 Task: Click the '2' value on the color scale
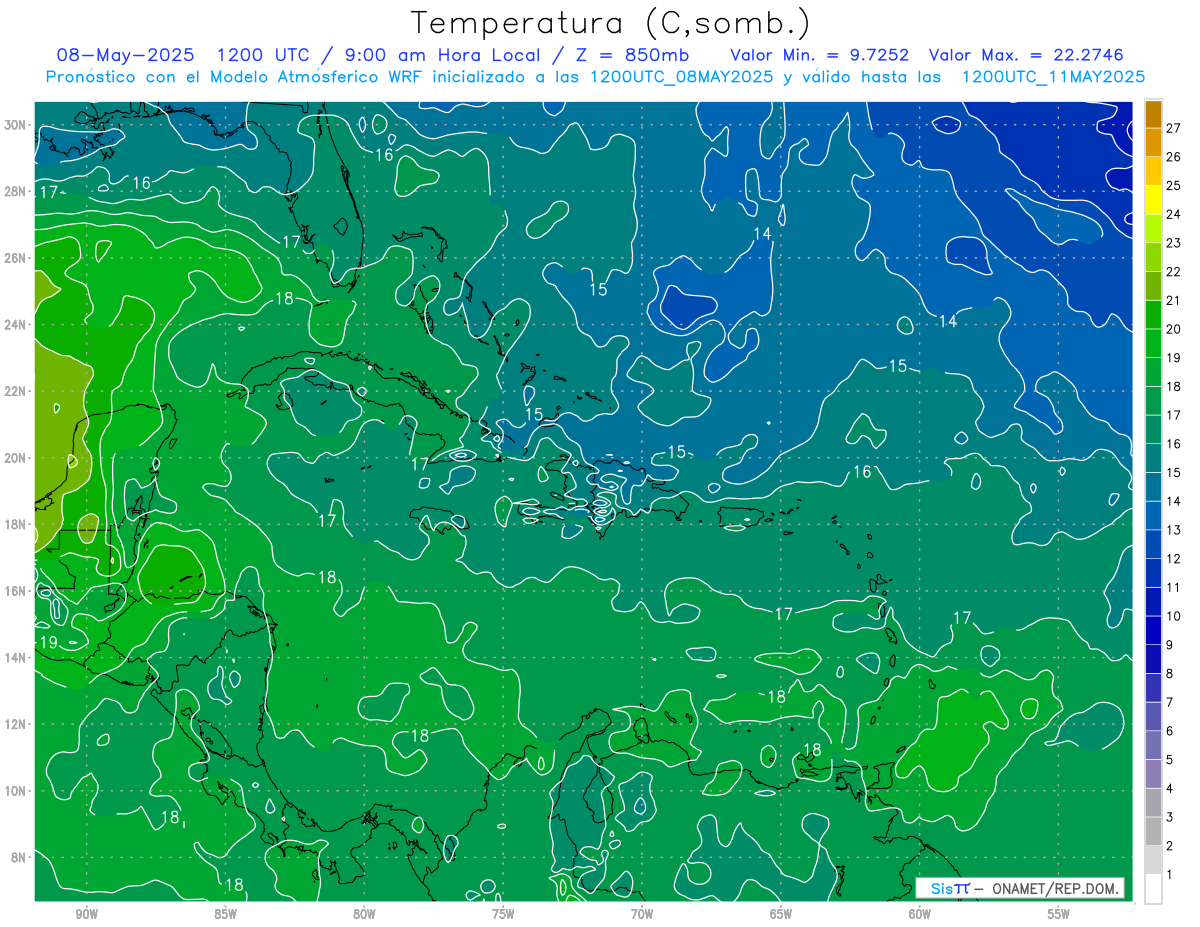(1170, 846)
